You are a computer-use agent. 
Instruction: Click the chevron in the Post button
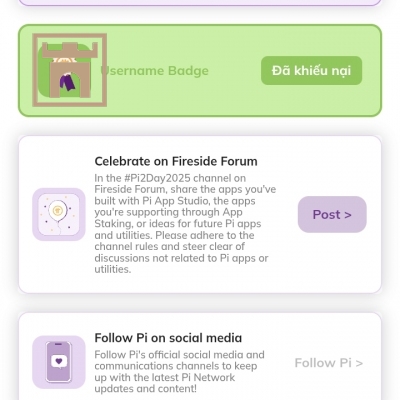coord(348,215)
